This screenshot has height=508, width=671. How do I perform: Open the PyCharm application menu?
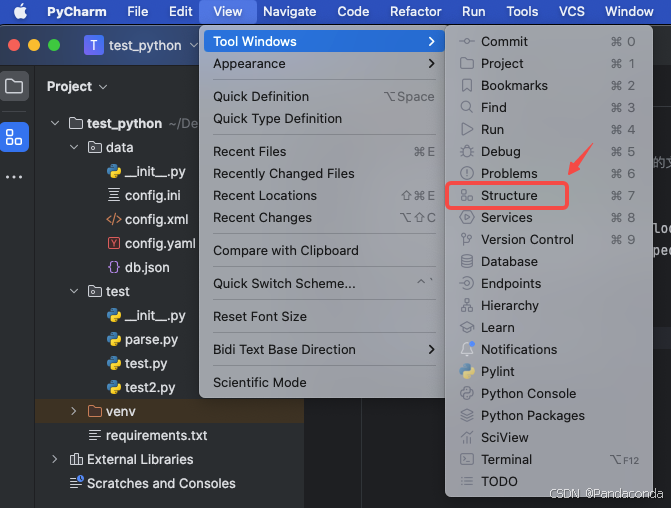click(77, 12)
